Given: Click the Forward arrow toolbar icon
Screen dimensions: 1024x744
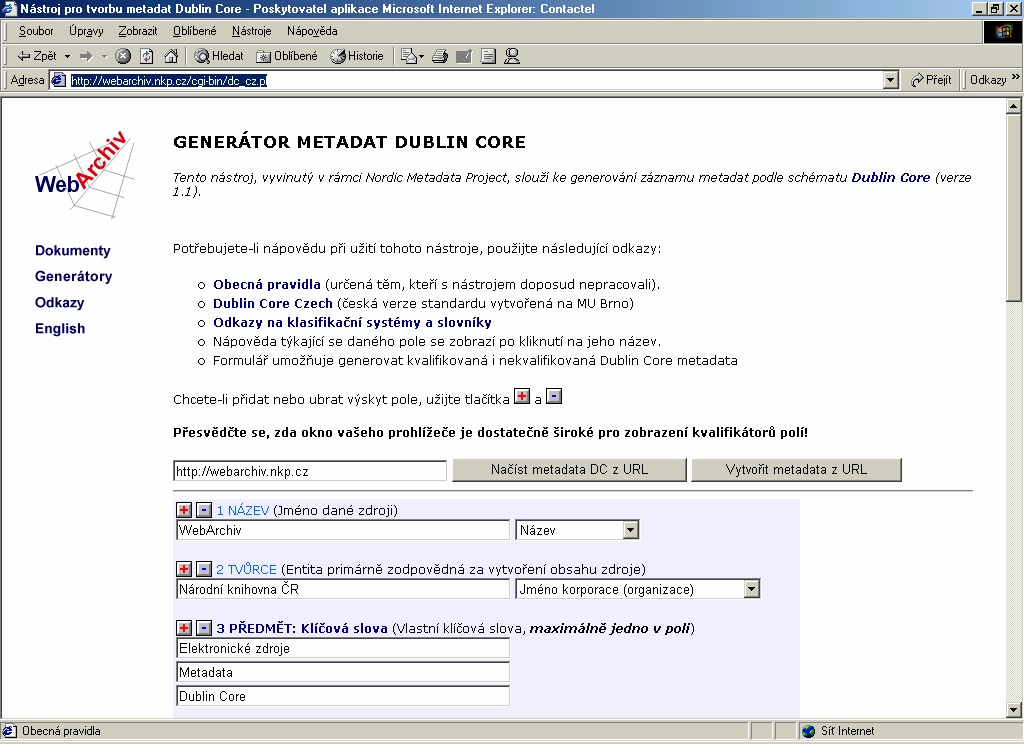Looking at the screenshot, I should click(86, 56).
